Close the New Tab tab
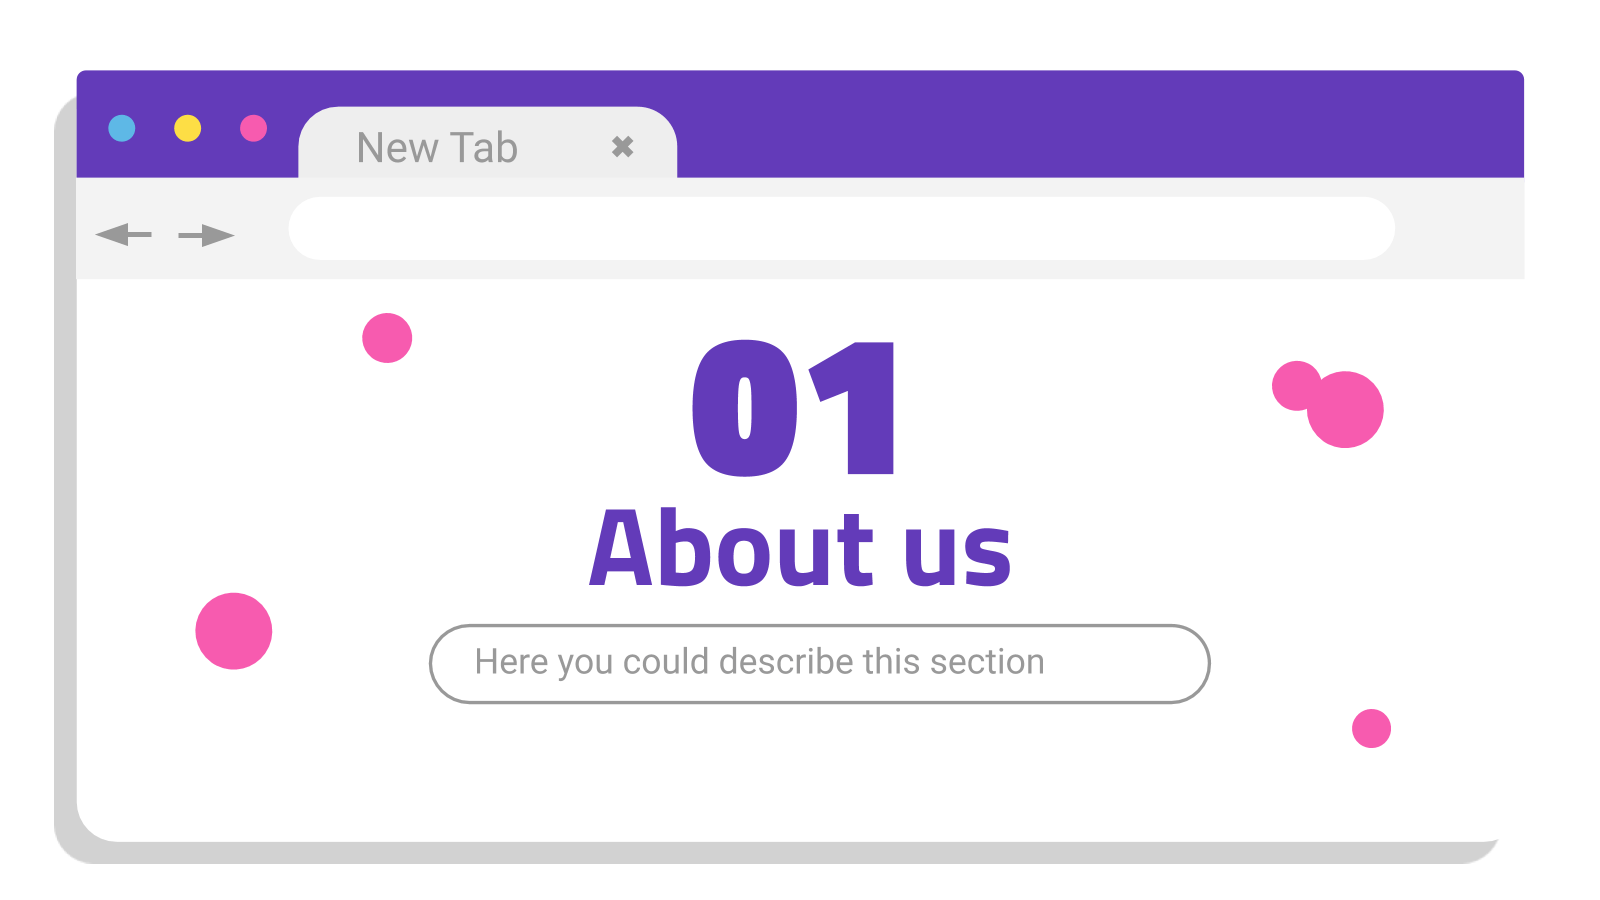This screenshot has width=1600, height=900. [x=622, y=147]
